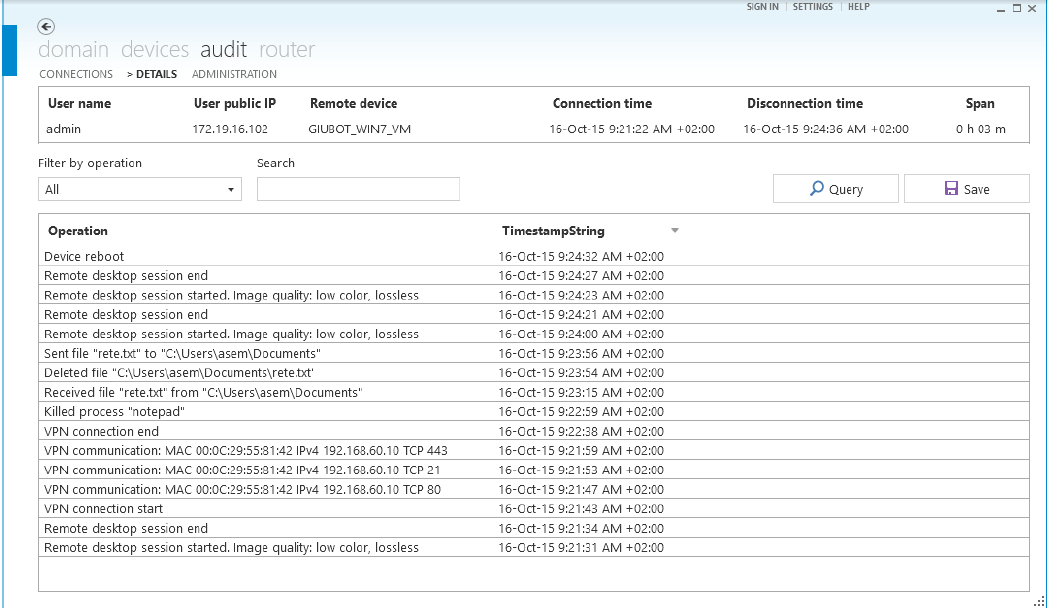1048x609 pixels.
Task: Go to the CONNECTIONS subtab
Action: [76, 74]
